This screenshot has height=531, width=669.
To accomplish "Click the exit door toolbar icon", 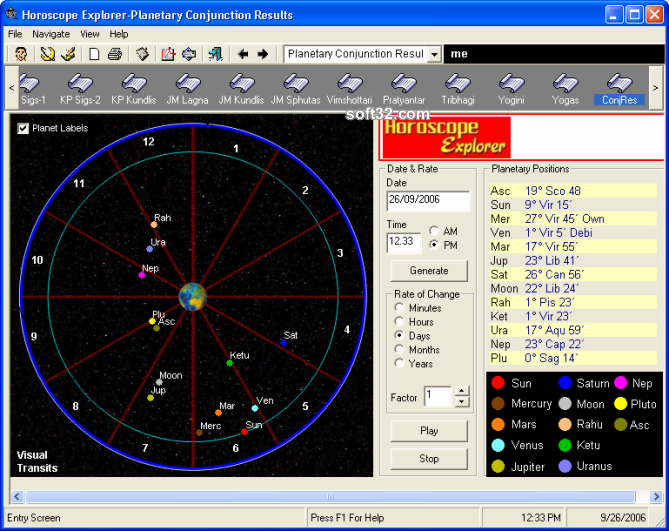I will [215, 54].
